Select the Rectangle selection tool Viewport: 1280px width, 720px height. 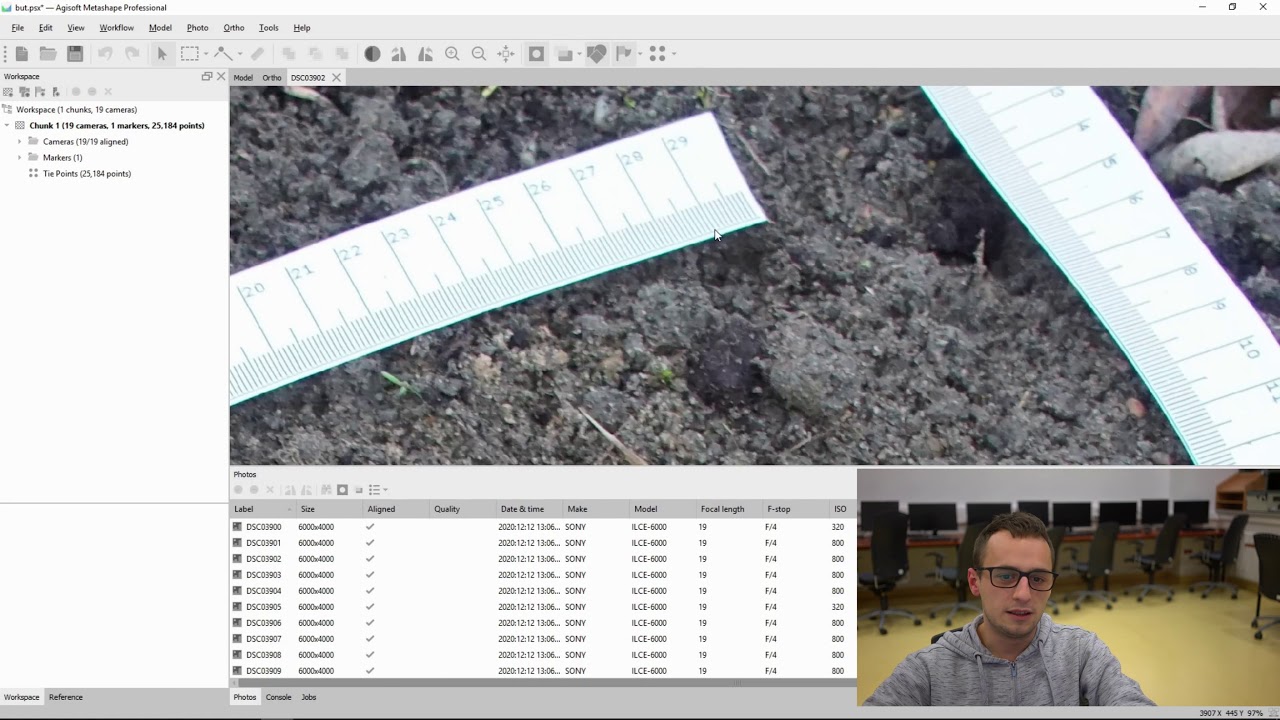tap(189, 54)
